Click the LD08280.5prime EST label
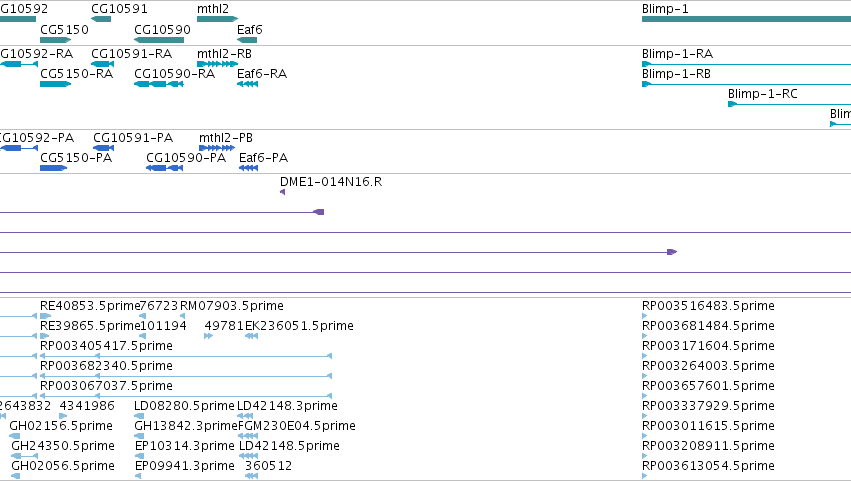Viewport: 851px width, 481px height. point(185,406)
